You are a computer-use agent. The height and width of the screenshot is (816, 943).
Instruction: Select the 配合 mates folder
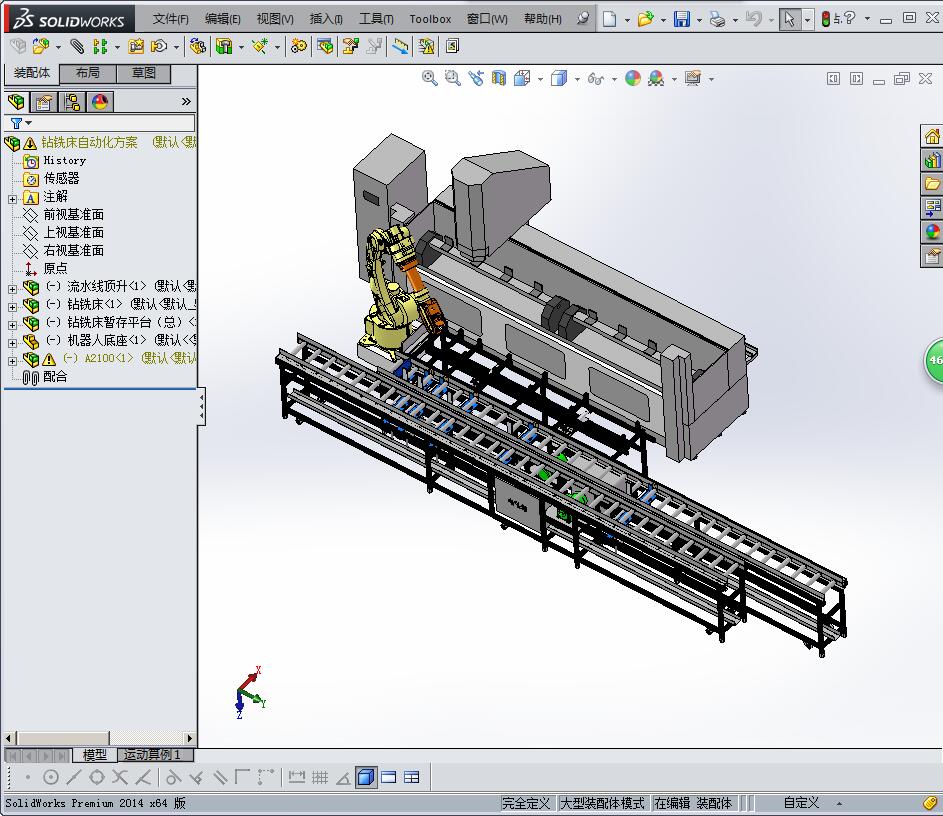pos(55,376)
